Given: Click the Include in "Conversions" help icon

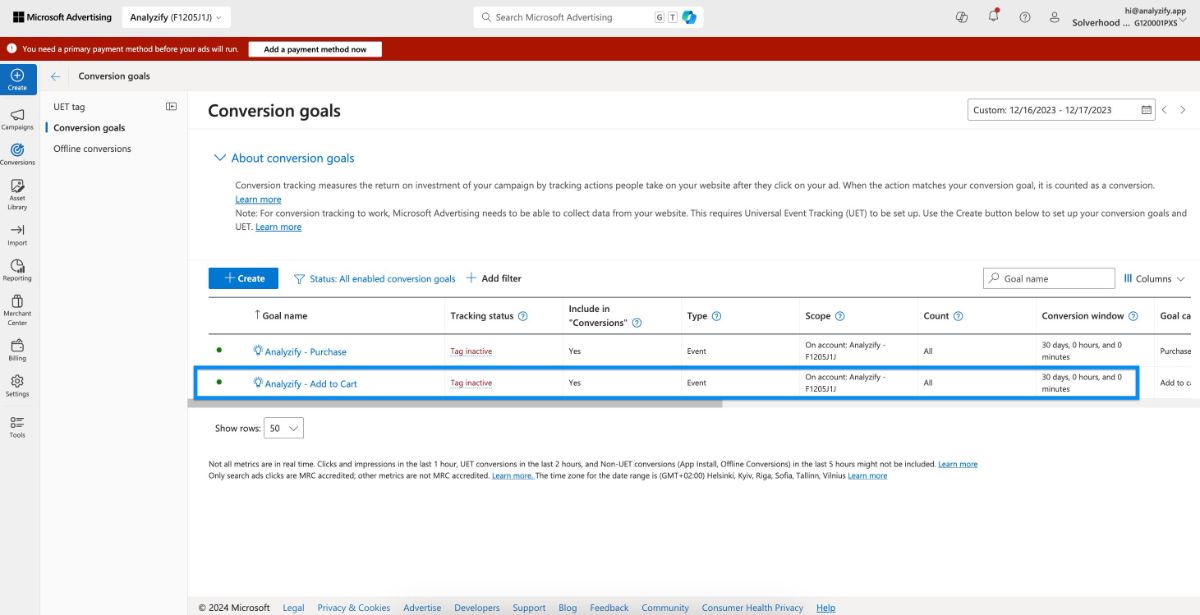Looking at the screenshot, I should point(637,322).
